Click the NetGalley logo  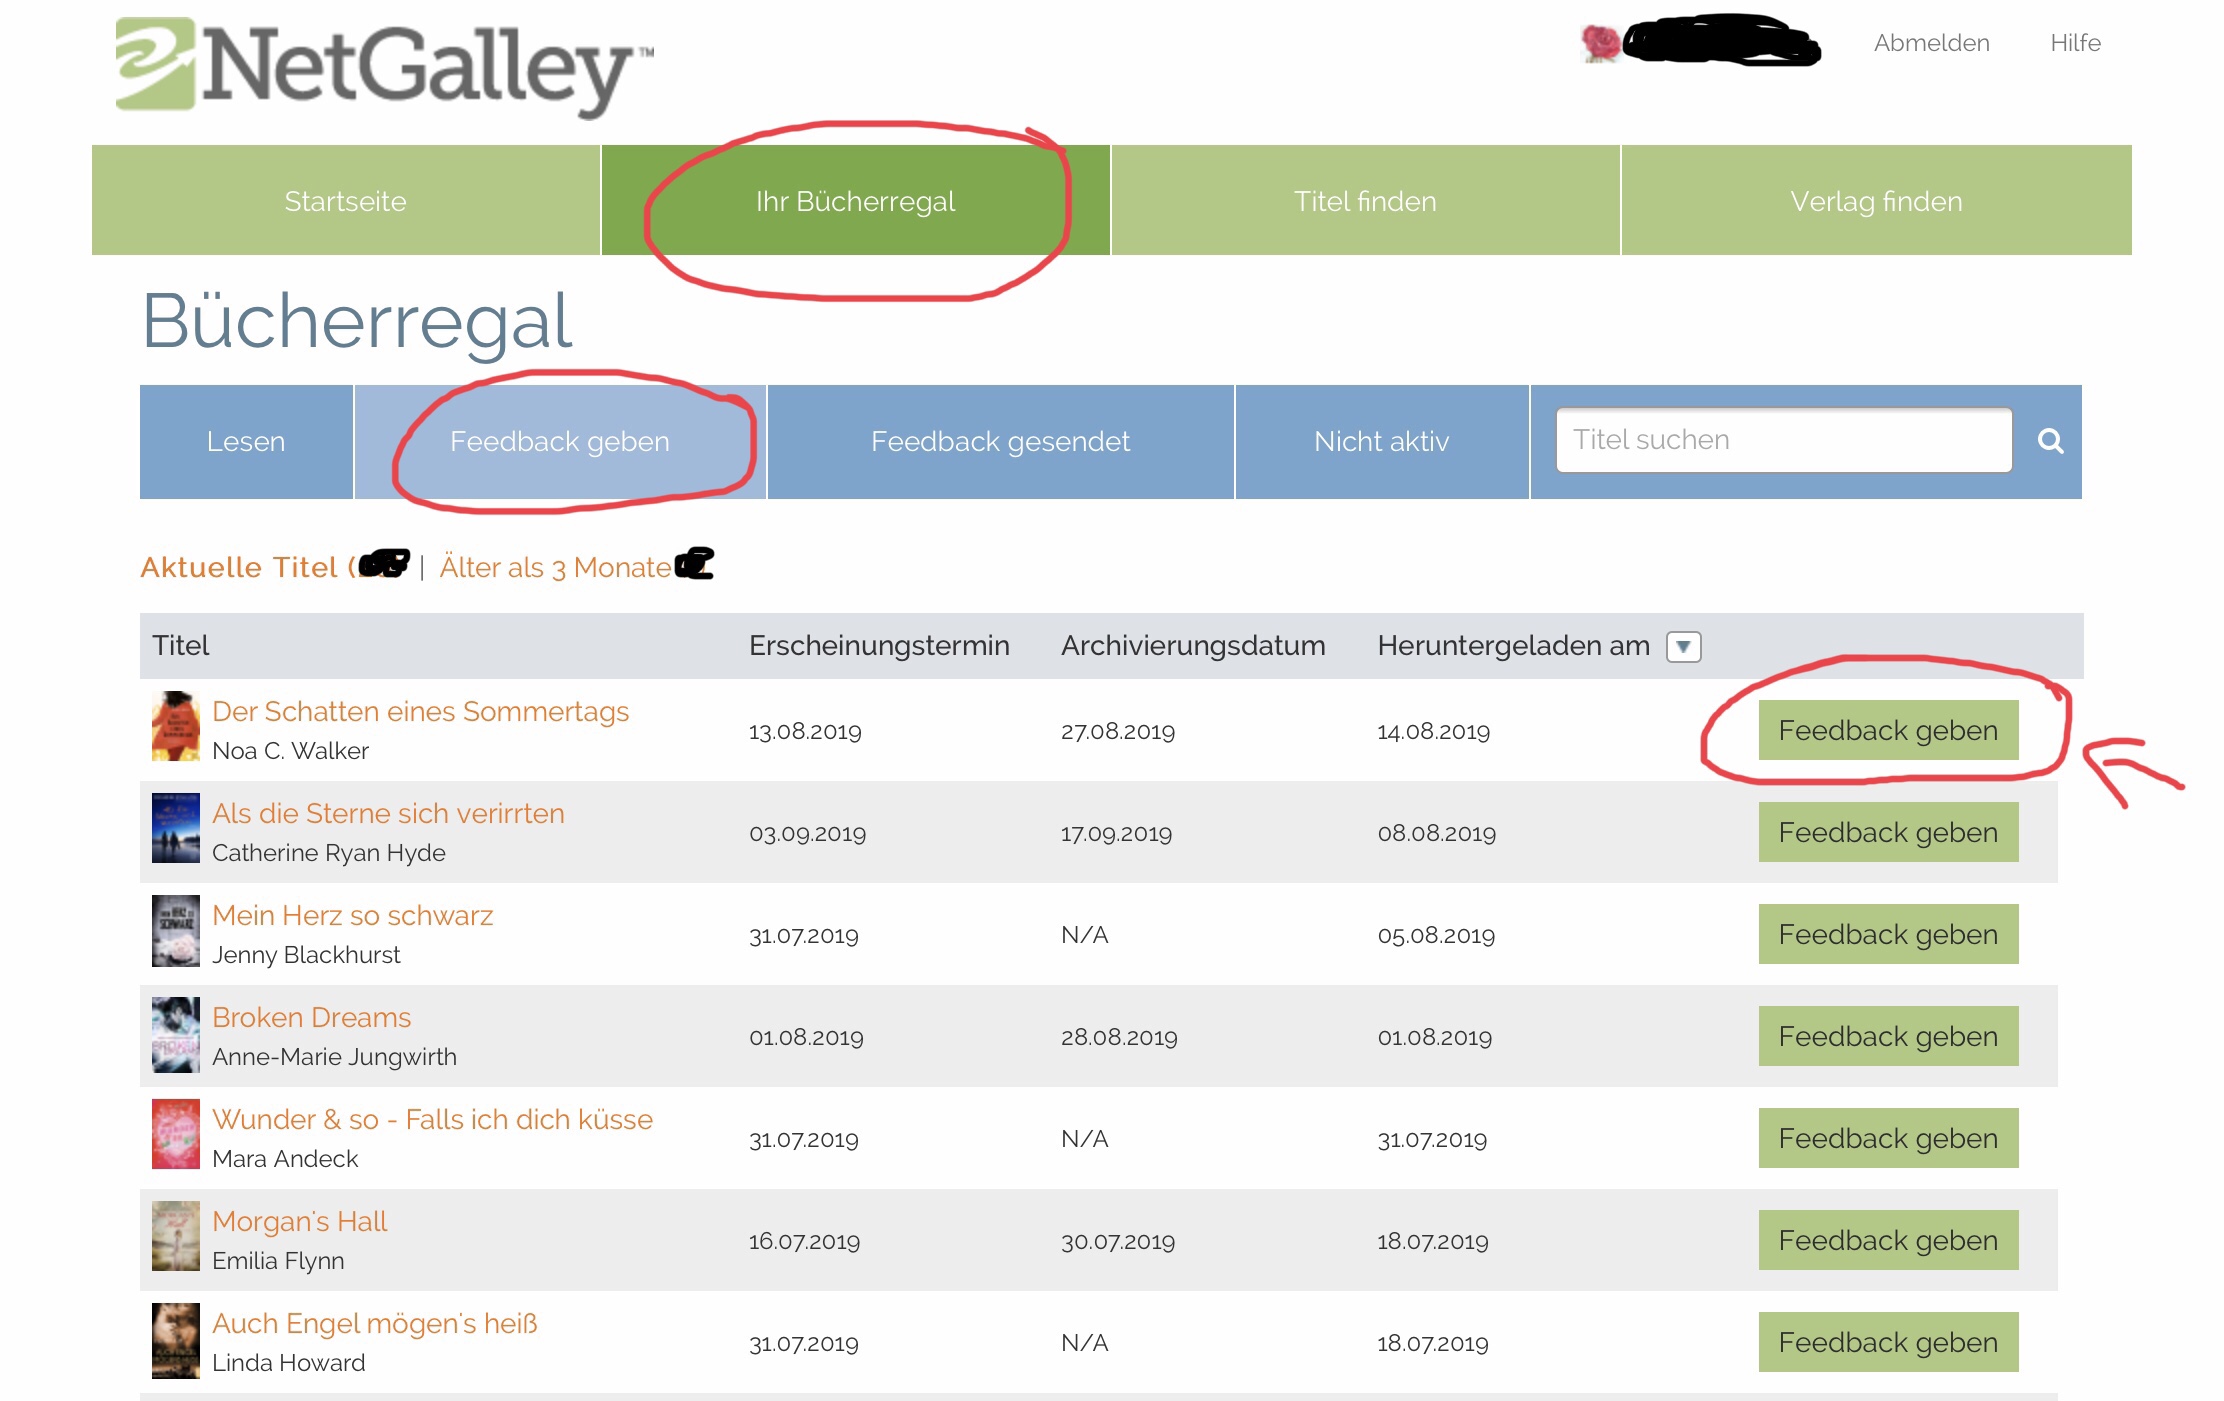pos(384,66)
